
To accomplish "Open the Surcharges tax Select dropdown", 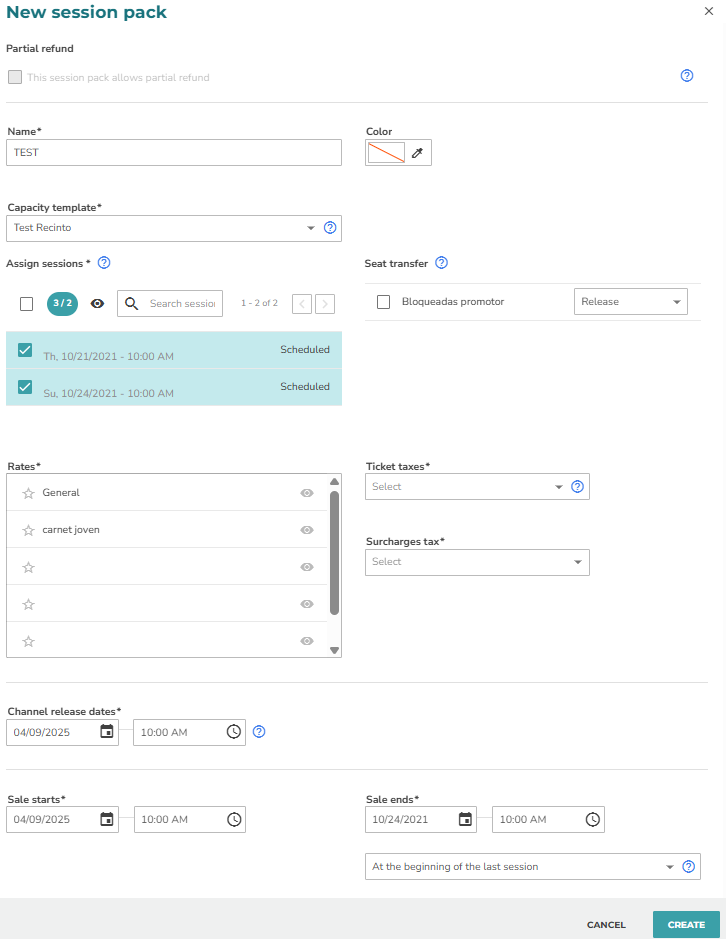I will [477, 562].
